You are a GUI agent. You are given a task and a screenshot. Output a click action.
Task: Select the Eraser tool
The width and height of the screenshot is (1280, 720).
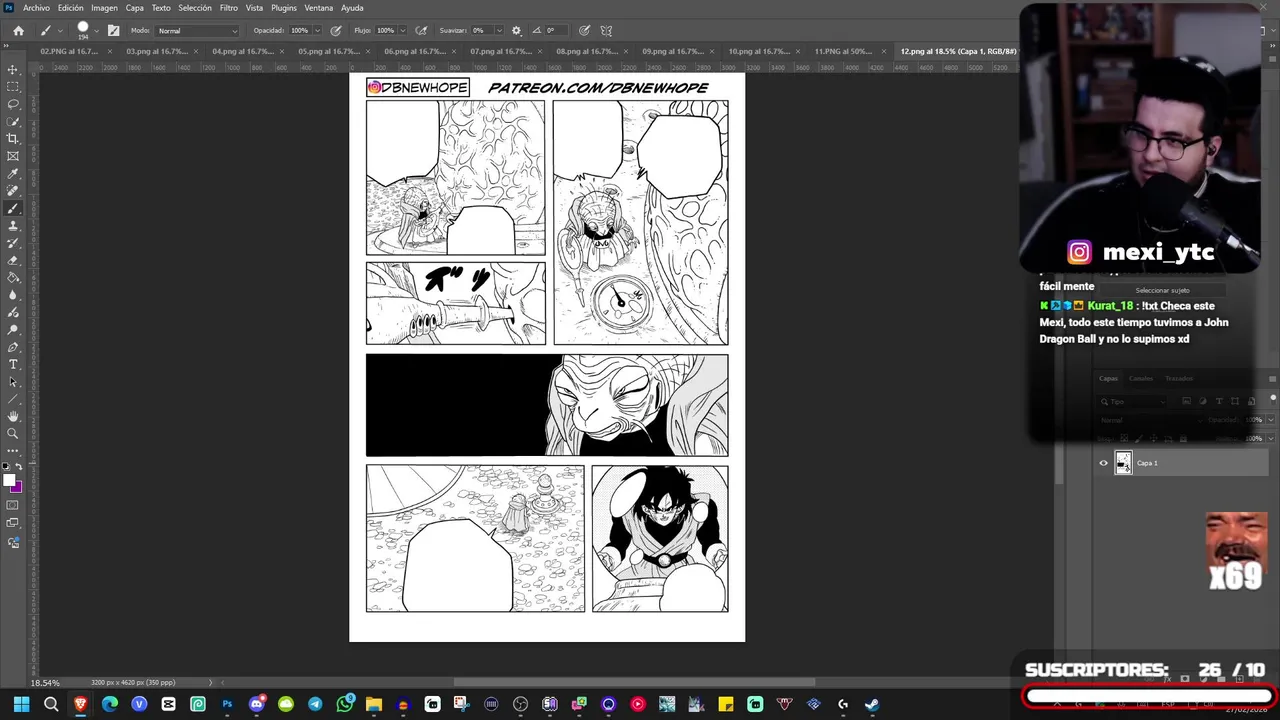point(13,260)
